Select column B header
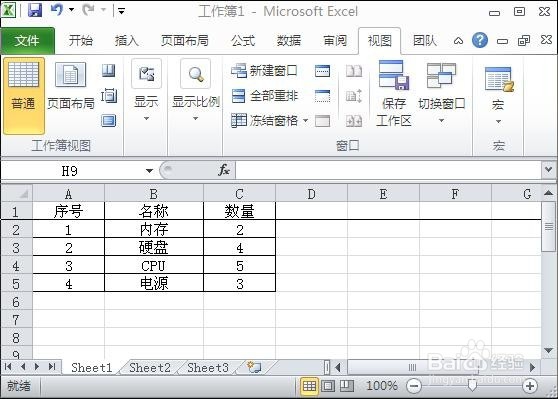This screenshot has height=399, width=558. pyautogui.click(x=154, y=194)
